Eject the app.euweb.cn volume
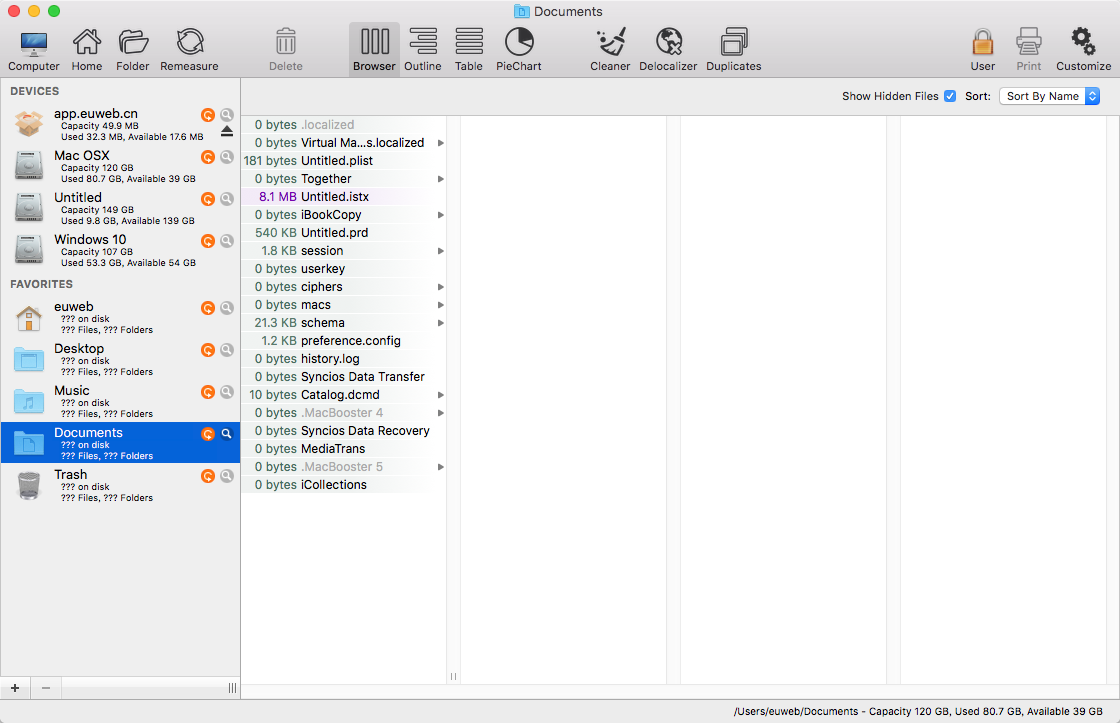The height and width of the screenshot is (723, 1120). point(226,131)
